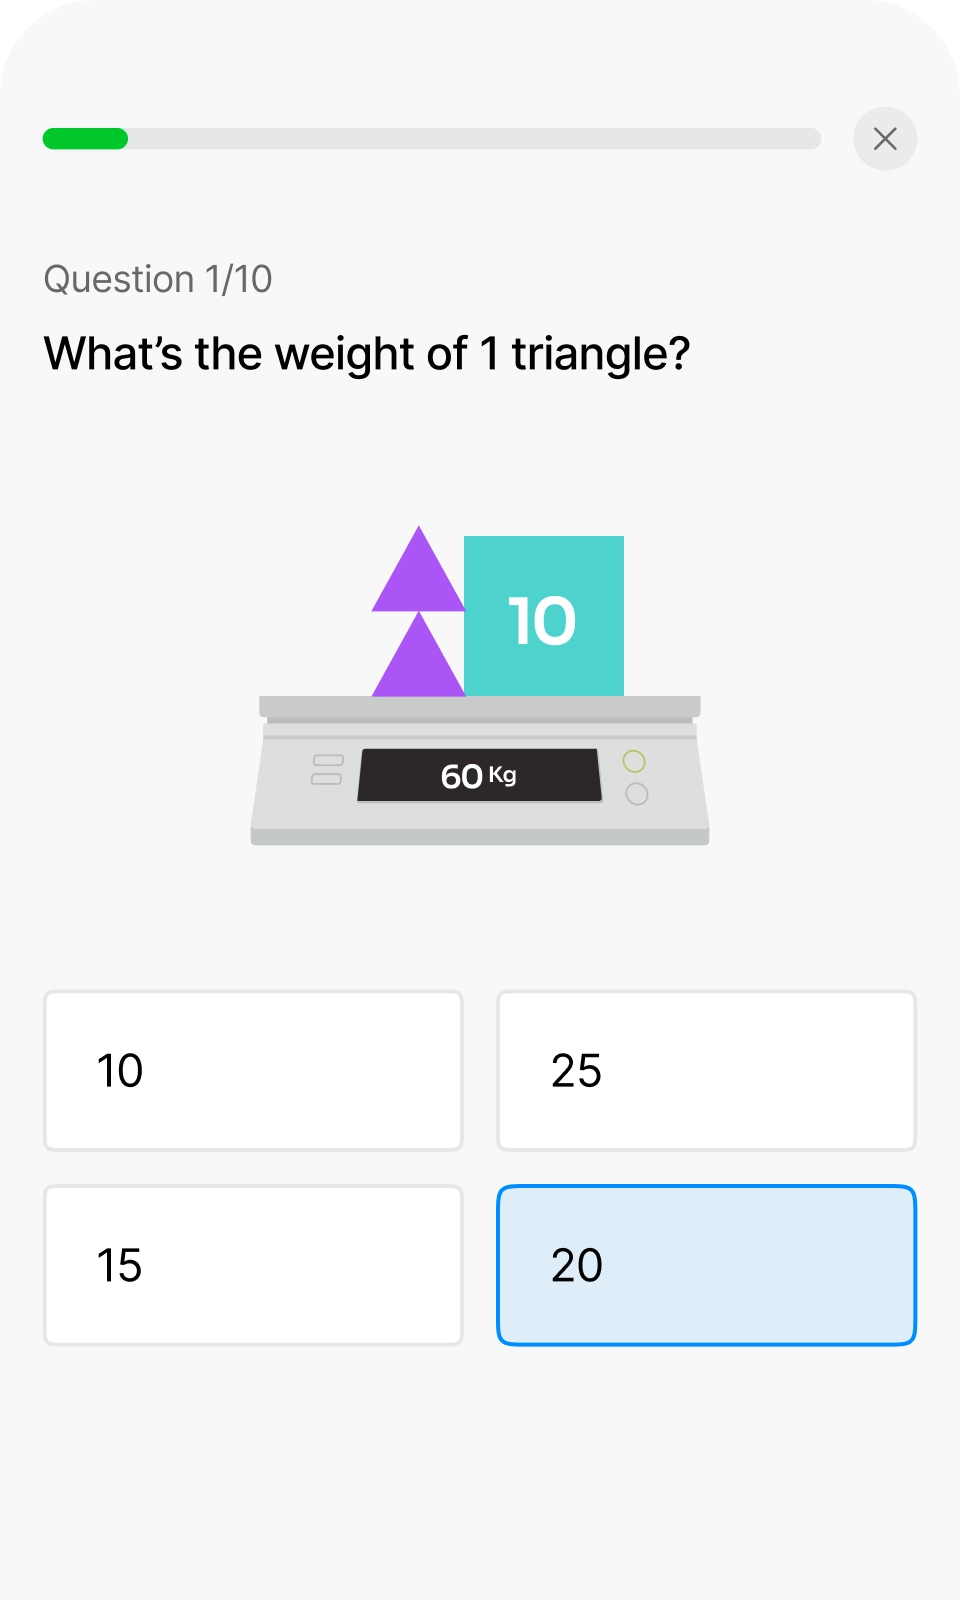This screenshot has height=1600, width=960.
Task: Click the green circle indicator on the scale
Action: point(634,762)
